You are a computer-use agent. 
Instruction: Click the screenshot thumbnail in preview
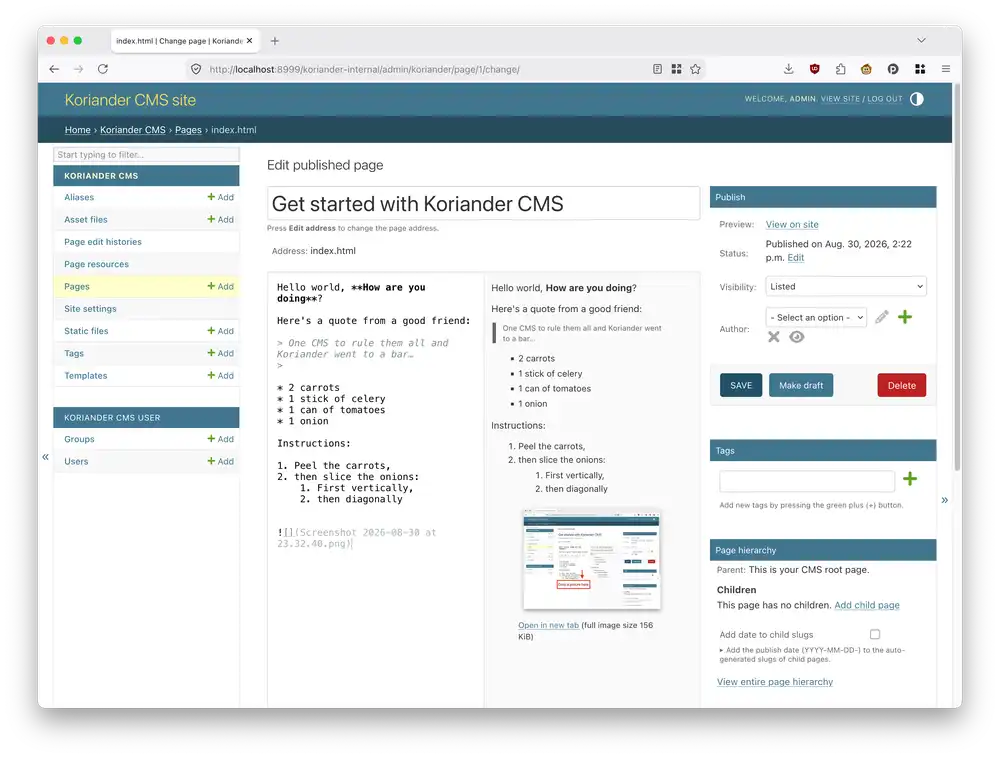591,559
